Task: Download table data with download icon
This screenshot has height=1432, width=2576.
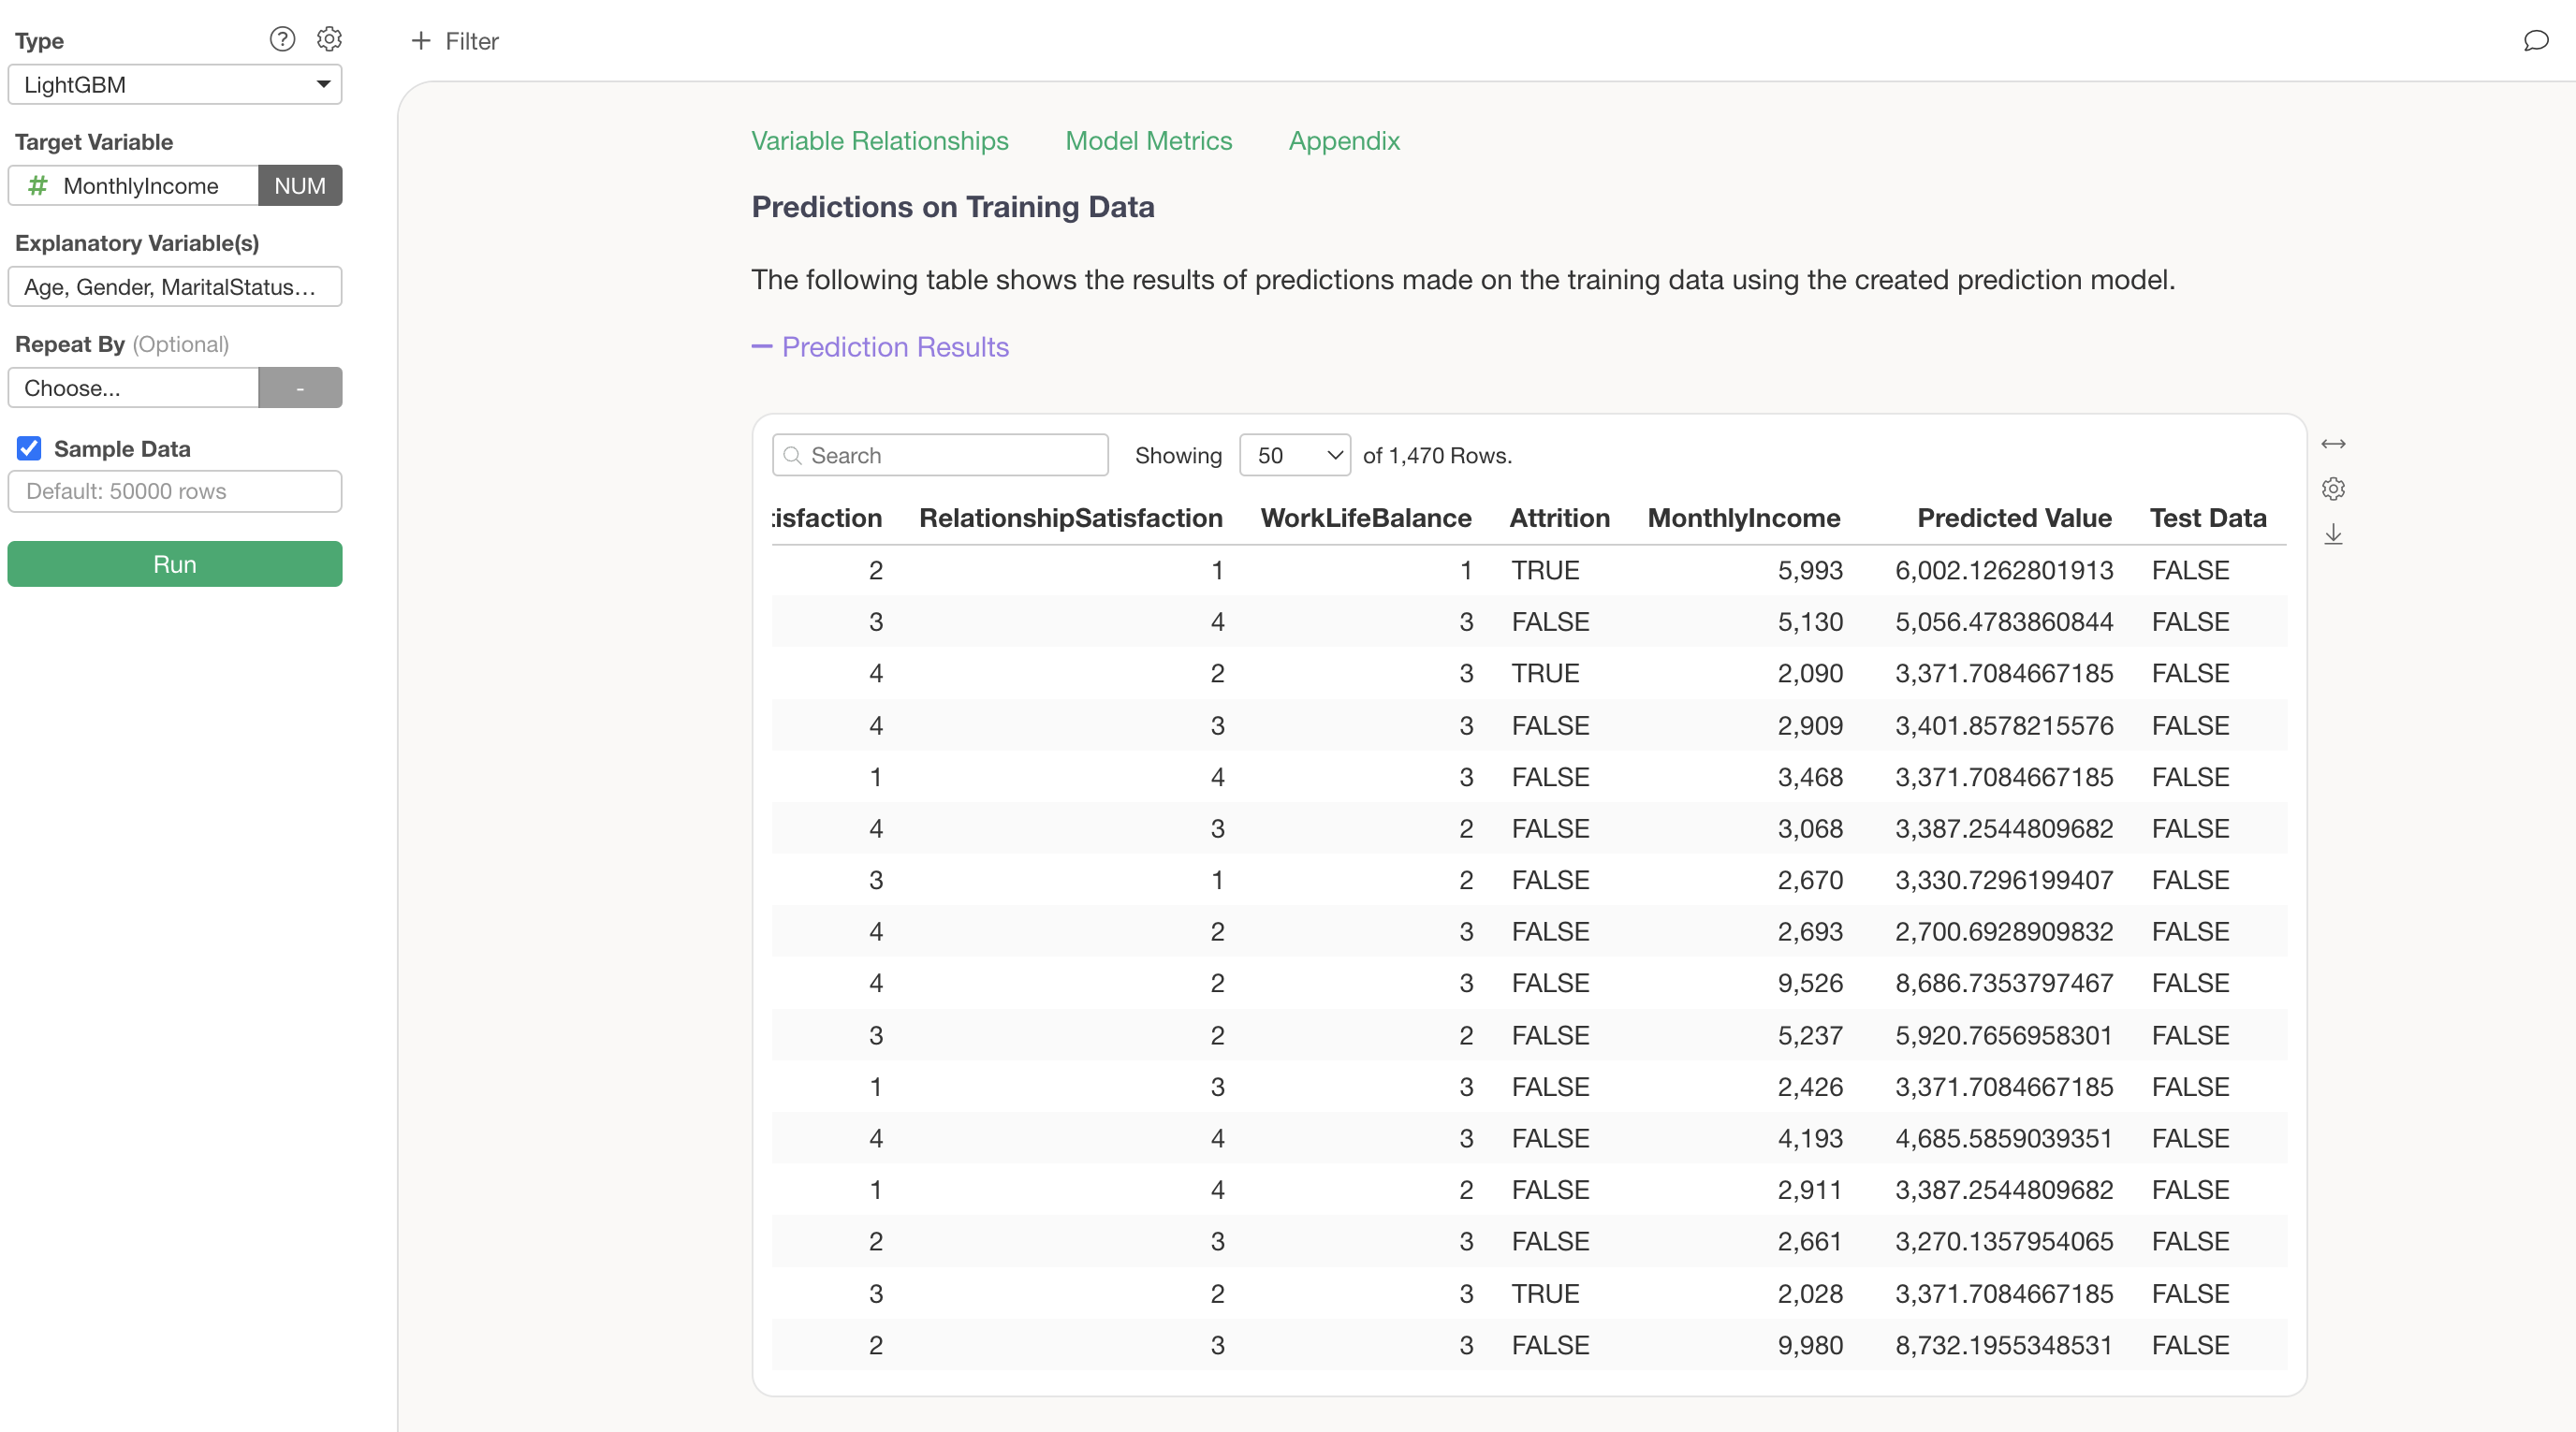Action: pos(2332,535)
